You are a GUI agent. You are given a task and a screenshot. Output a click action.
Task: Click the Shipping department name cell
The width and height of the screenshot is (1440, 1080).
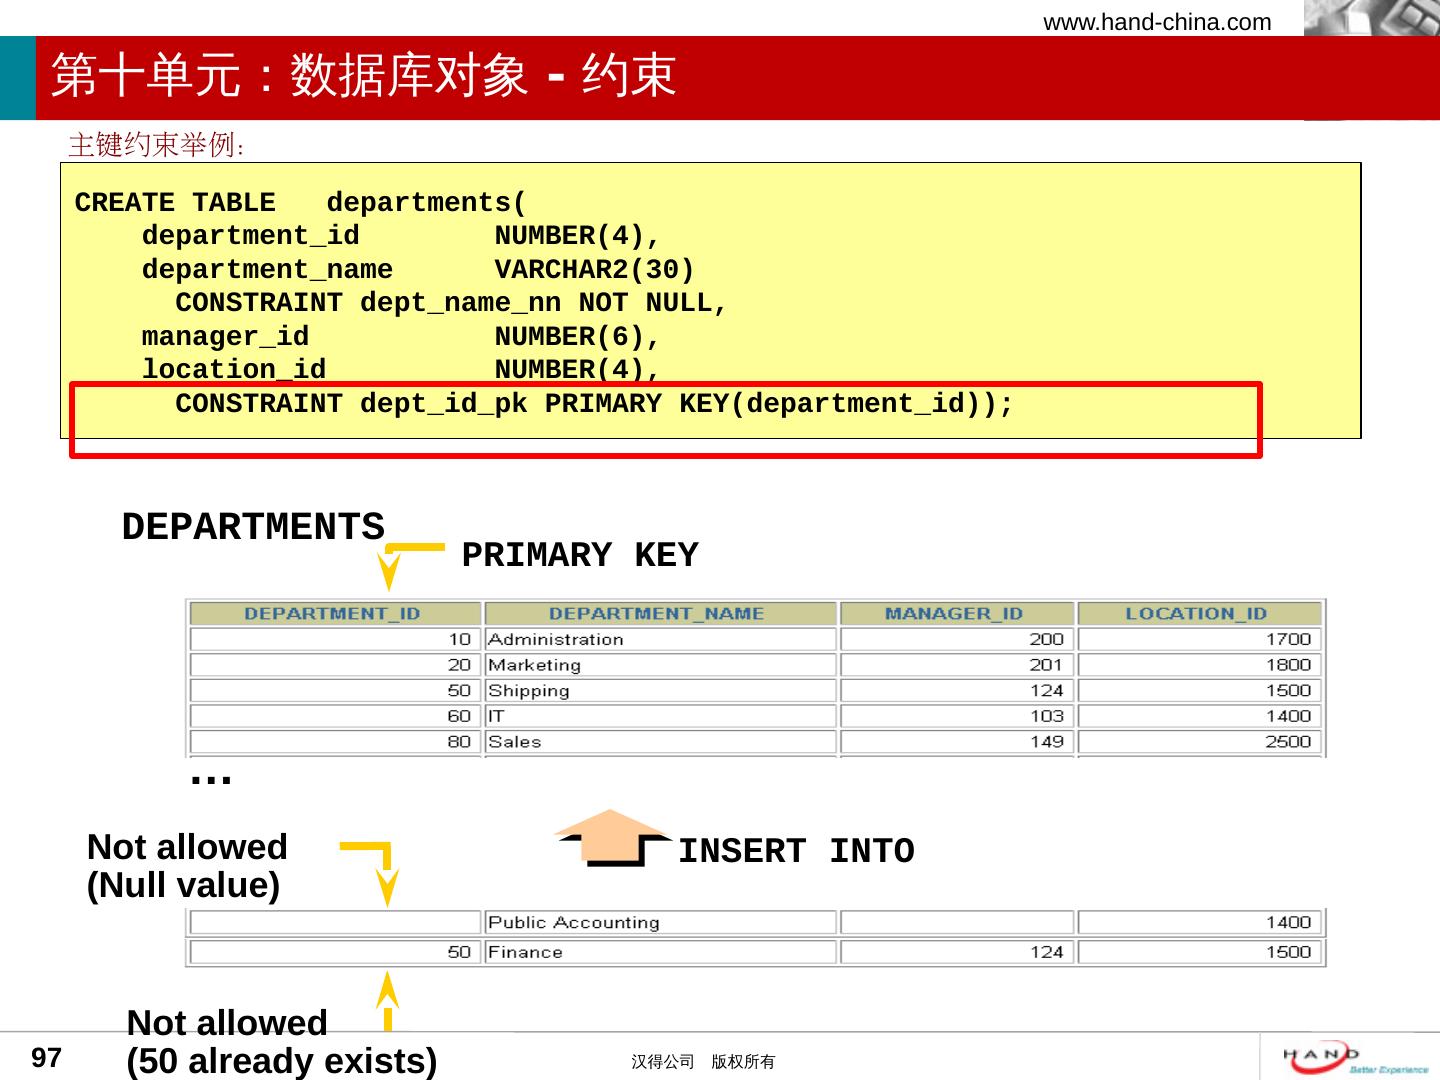pyautogui.click(x=660, y=690)
